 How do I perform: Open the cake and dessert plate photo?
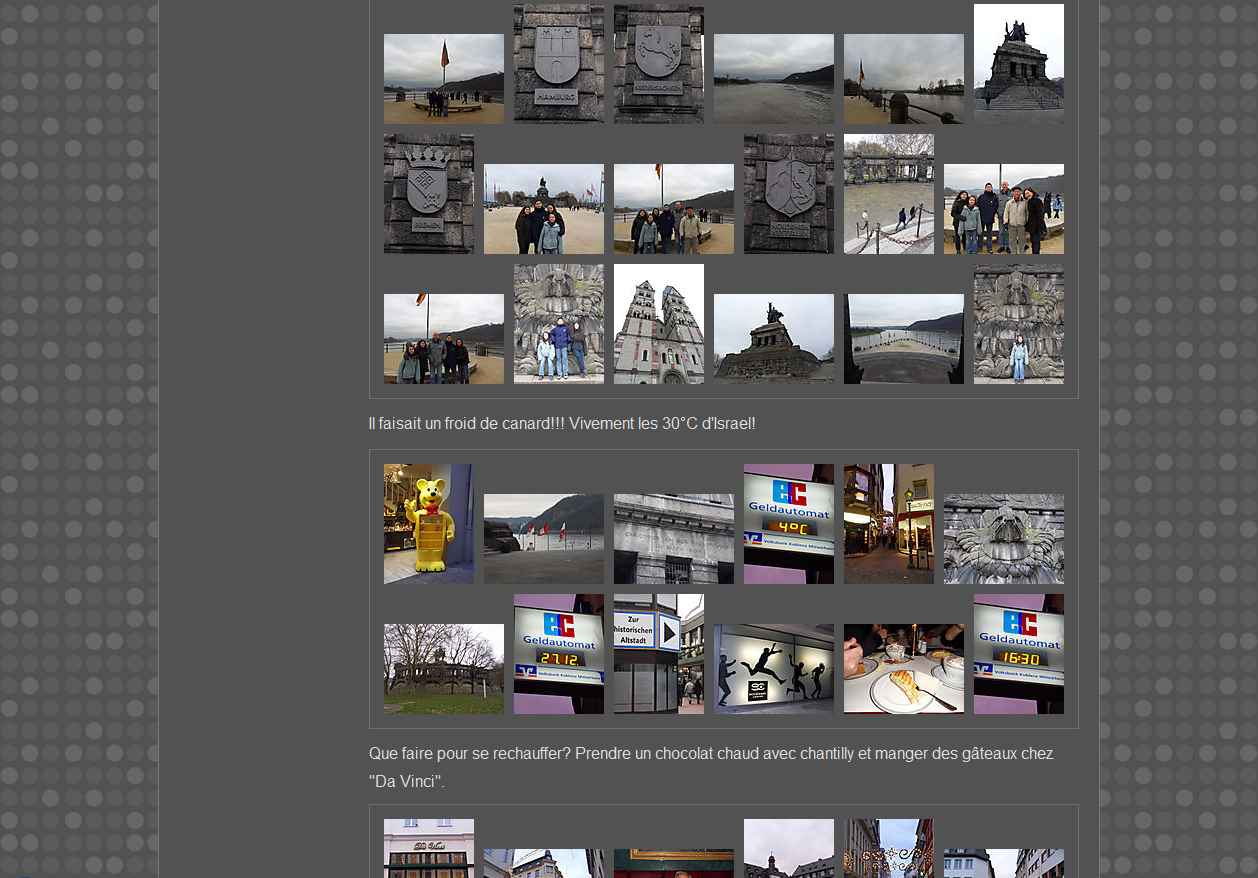pos(903,669)
